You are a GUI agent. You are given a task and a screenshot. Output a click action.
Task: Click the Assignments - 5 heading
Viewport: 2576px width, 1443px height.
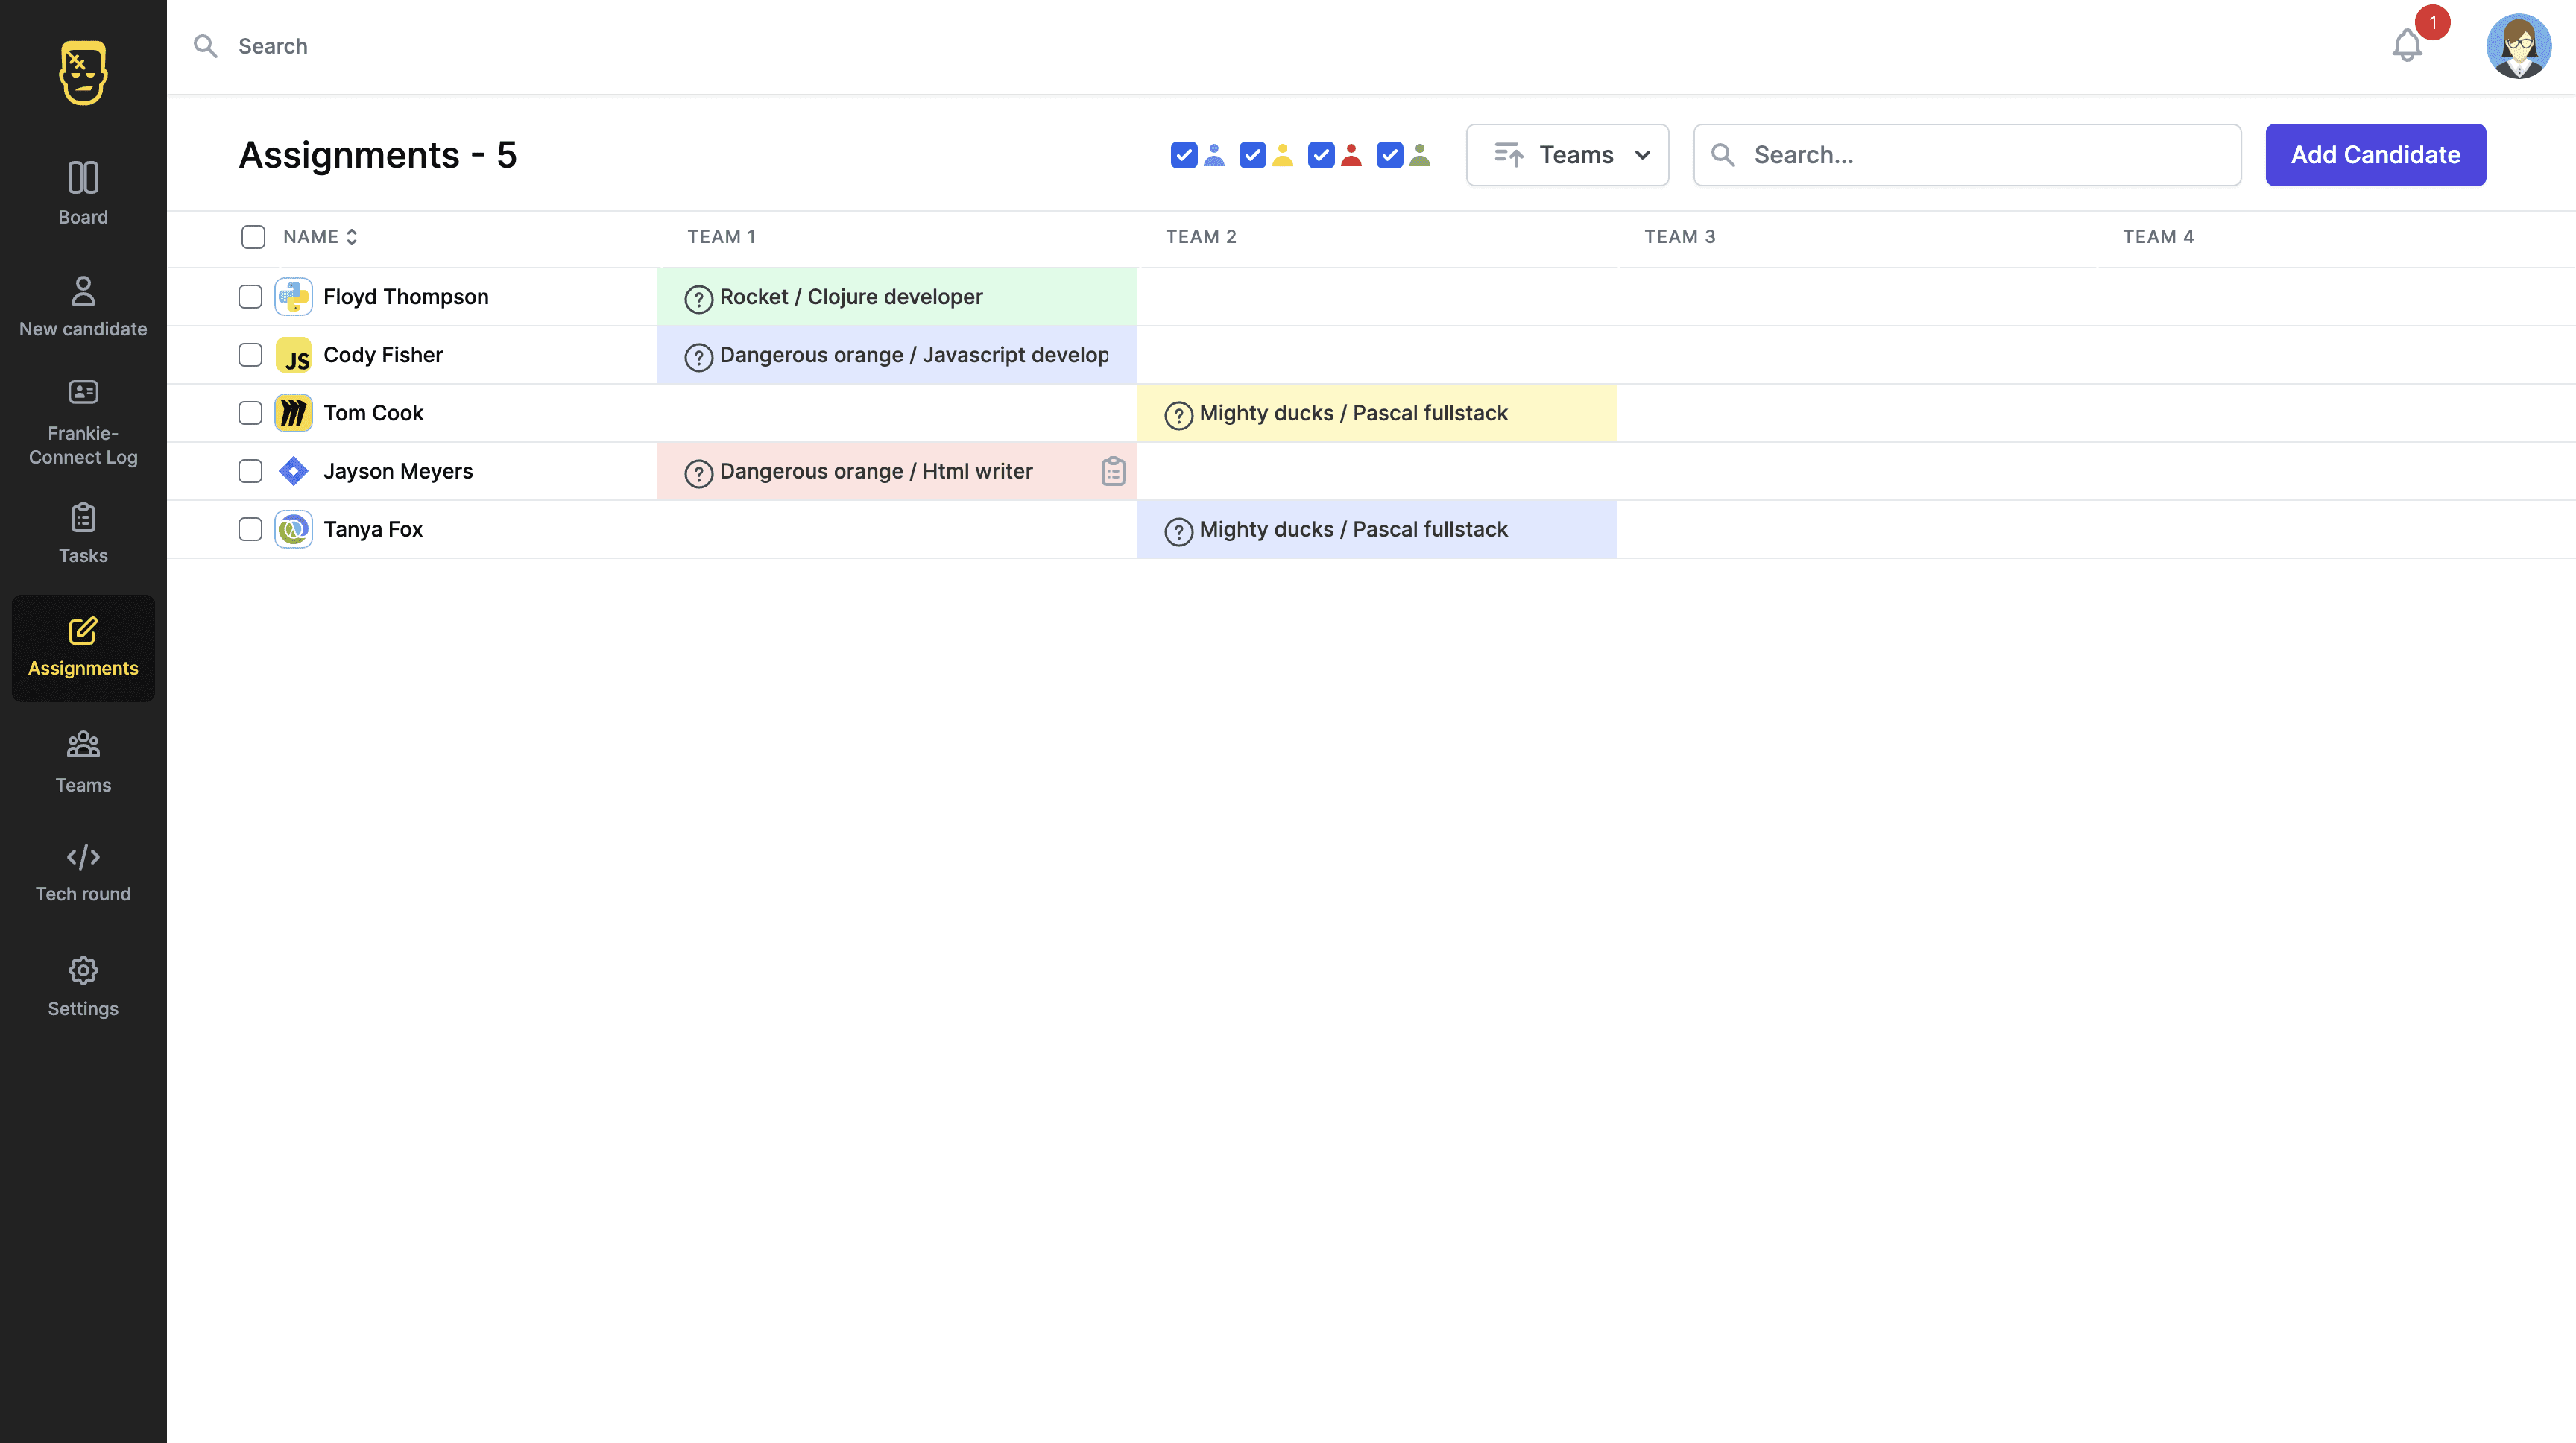378,155
